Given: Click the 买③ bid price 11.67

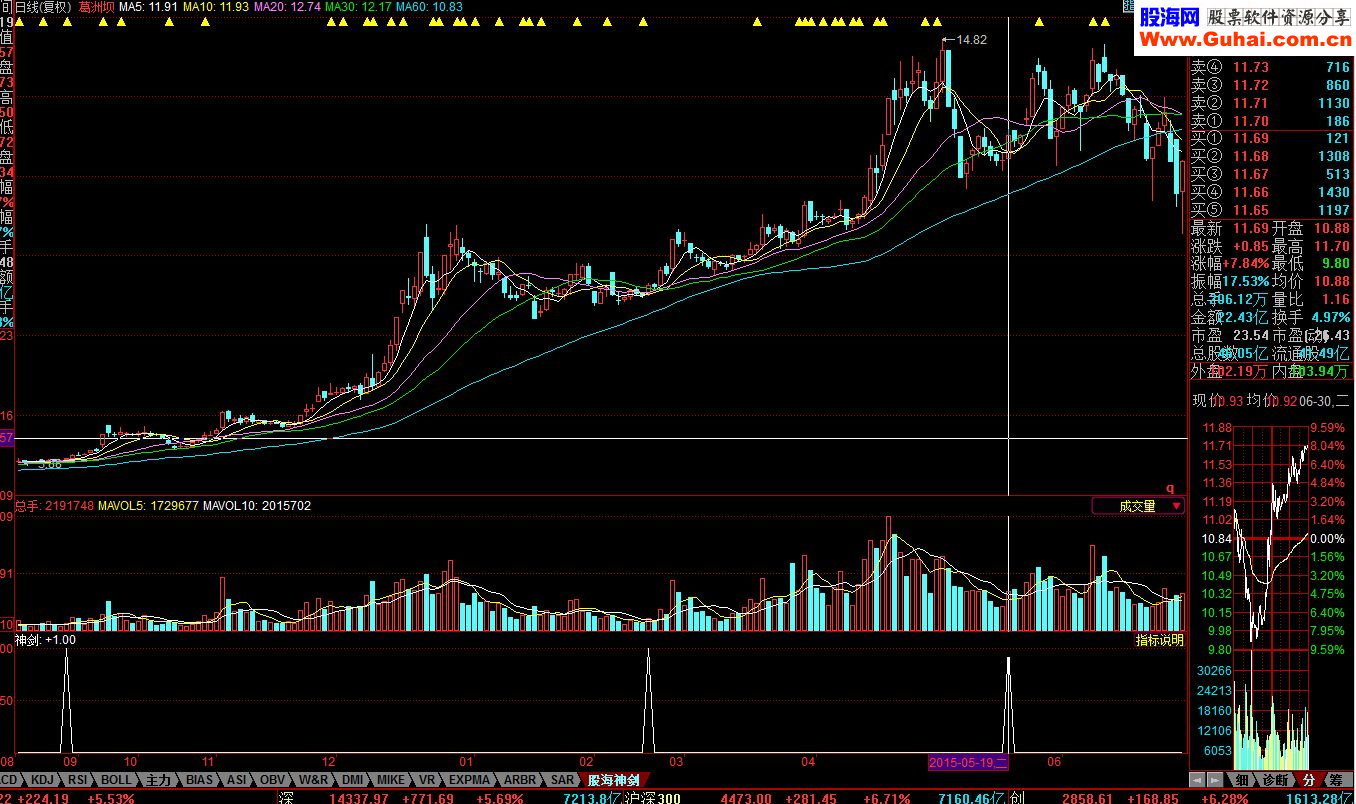Looking at the screenshot, I should [1250, 175].
